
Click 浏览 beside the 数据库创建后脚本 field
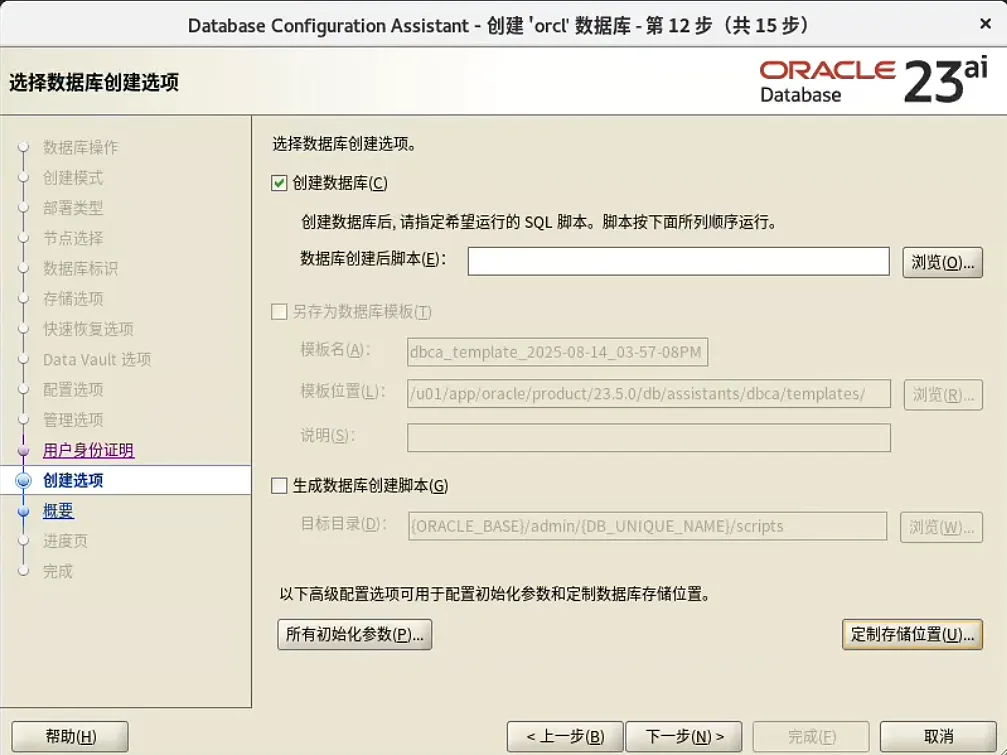[939, 262]
